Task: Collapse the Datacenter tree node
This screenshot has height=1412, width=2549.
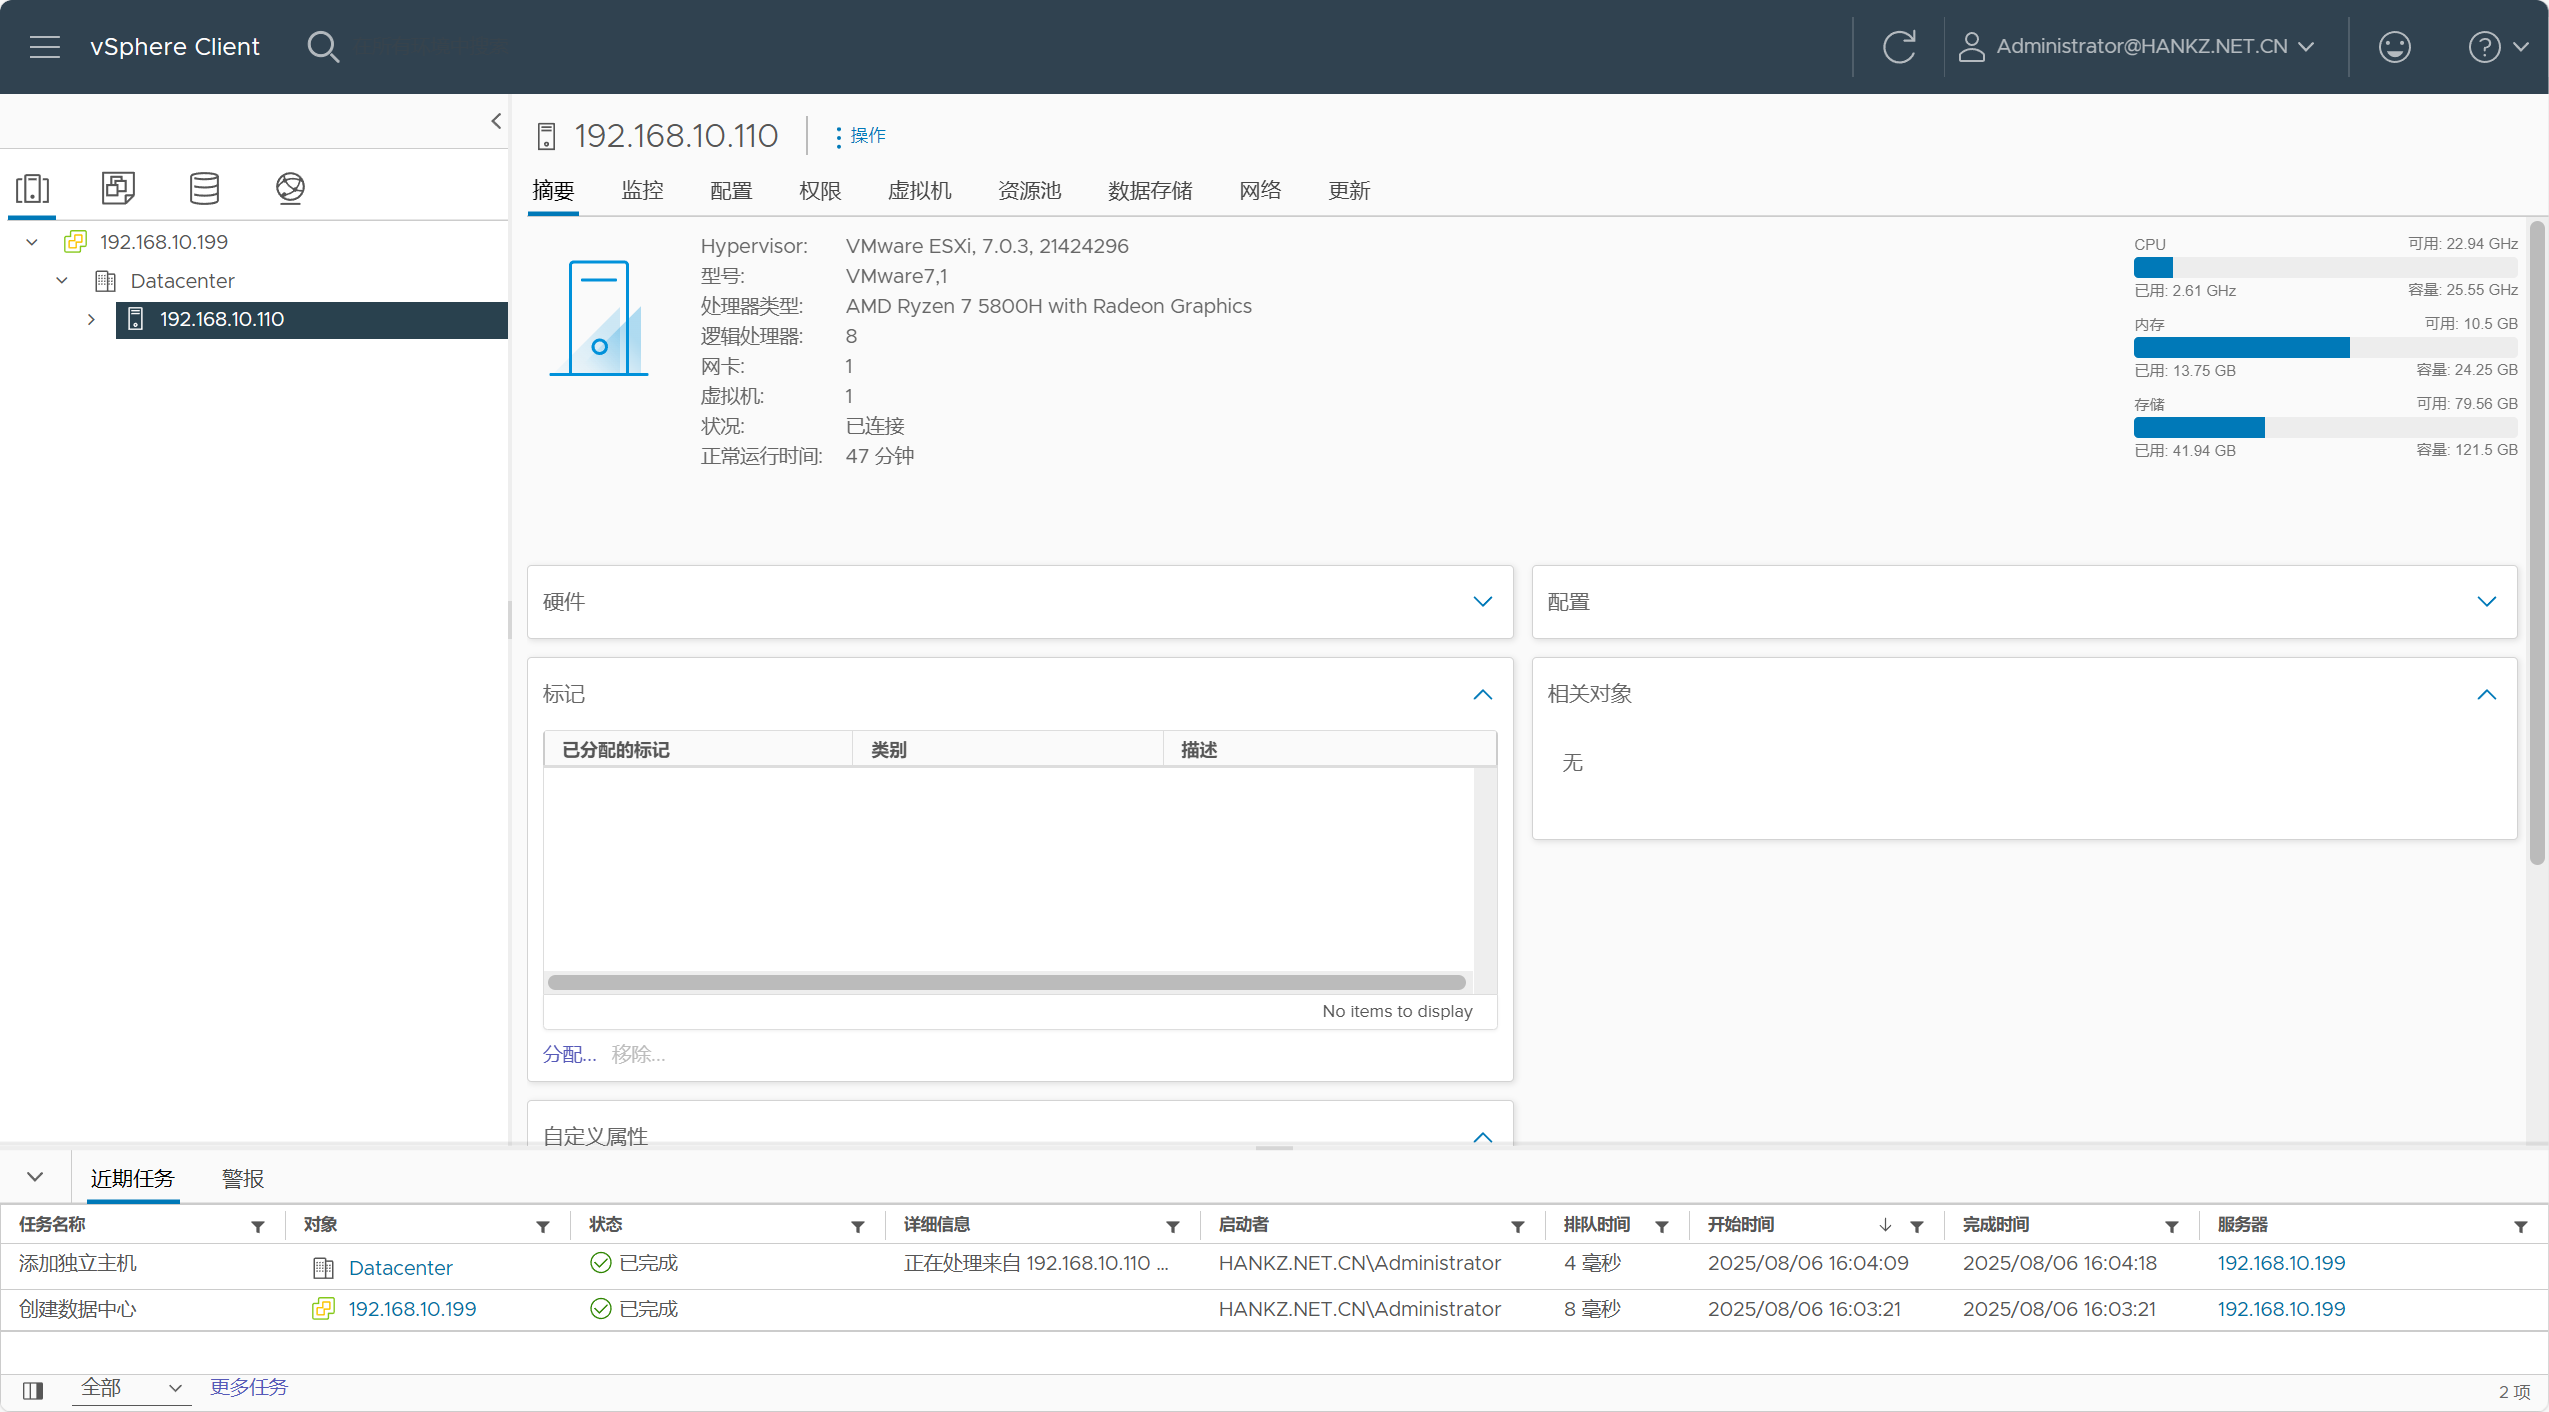Action: (62, 281)
